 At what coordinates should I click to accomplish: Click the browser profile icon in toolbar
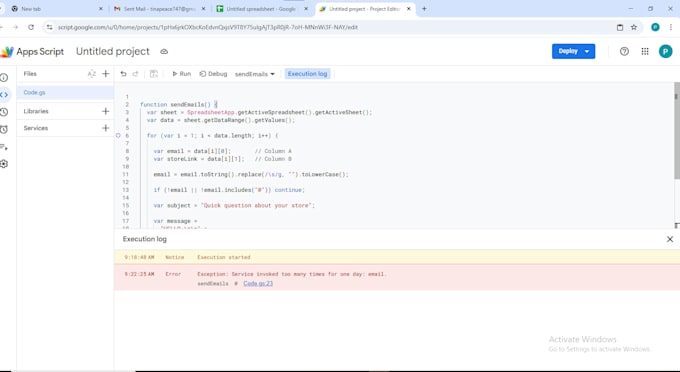pos(655,27)
